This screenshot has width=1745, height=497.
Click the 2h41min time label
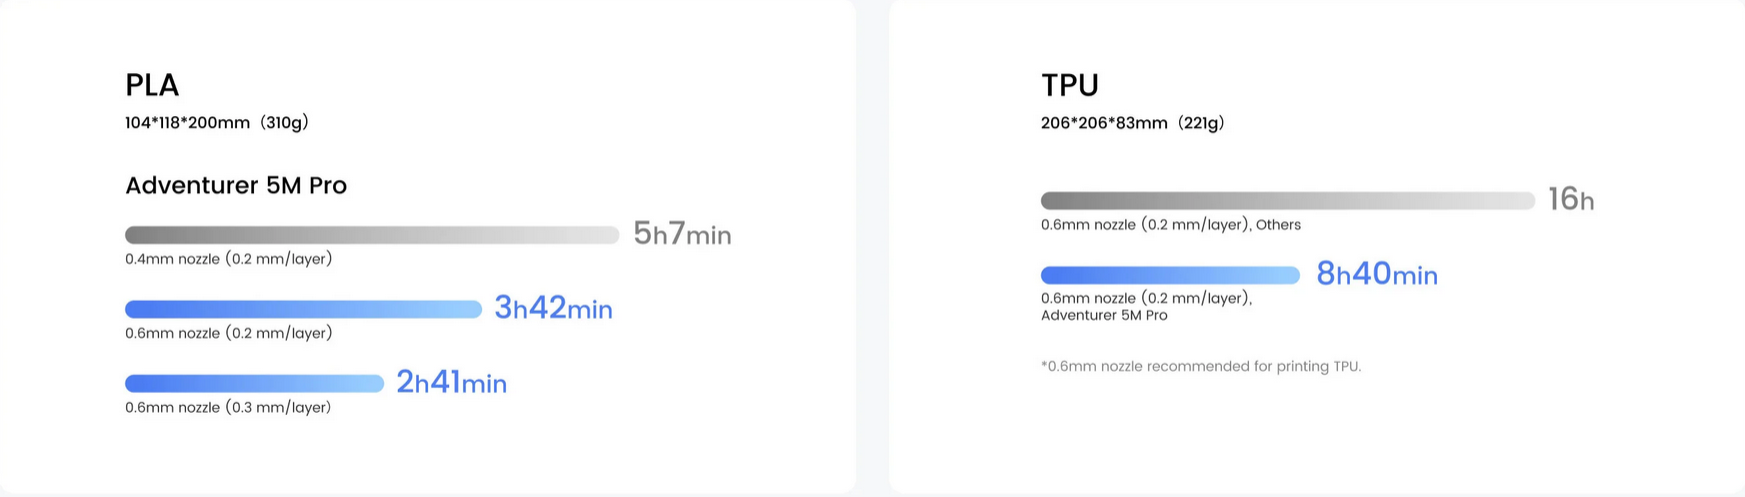tap(451, 382)
